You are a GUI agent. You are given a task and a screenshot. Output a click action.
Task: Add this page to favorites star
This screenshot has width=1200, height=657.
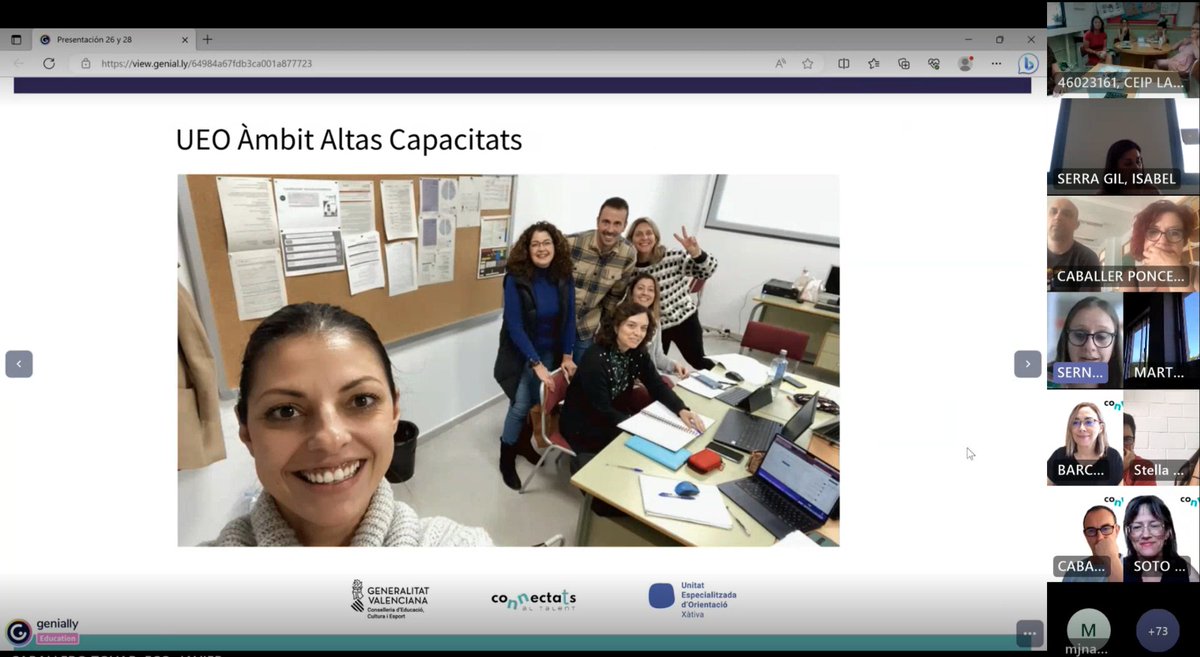tap(807, 63)
